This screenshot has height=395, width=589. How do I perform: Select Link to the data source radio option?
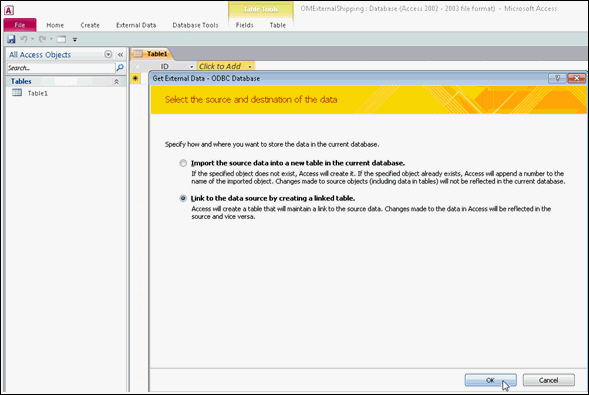coord(183,198)
